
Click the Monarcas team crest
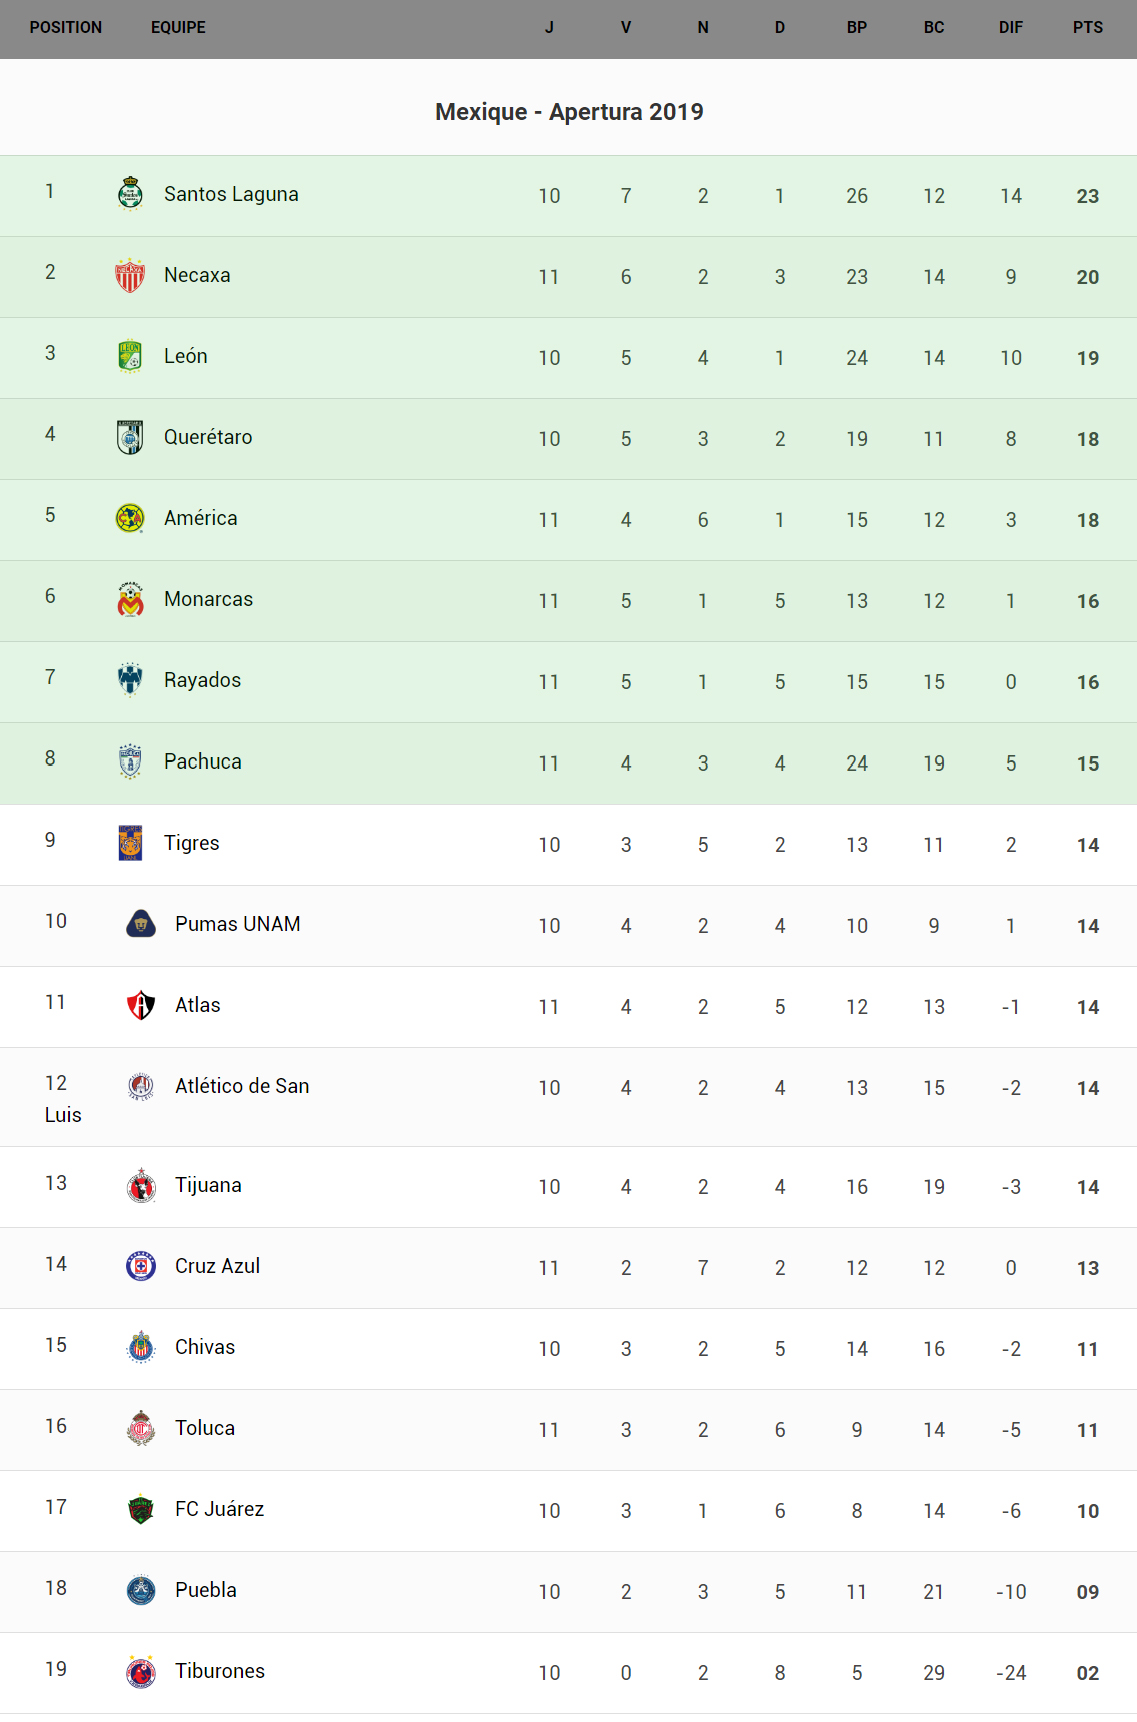tap(130, 599)
